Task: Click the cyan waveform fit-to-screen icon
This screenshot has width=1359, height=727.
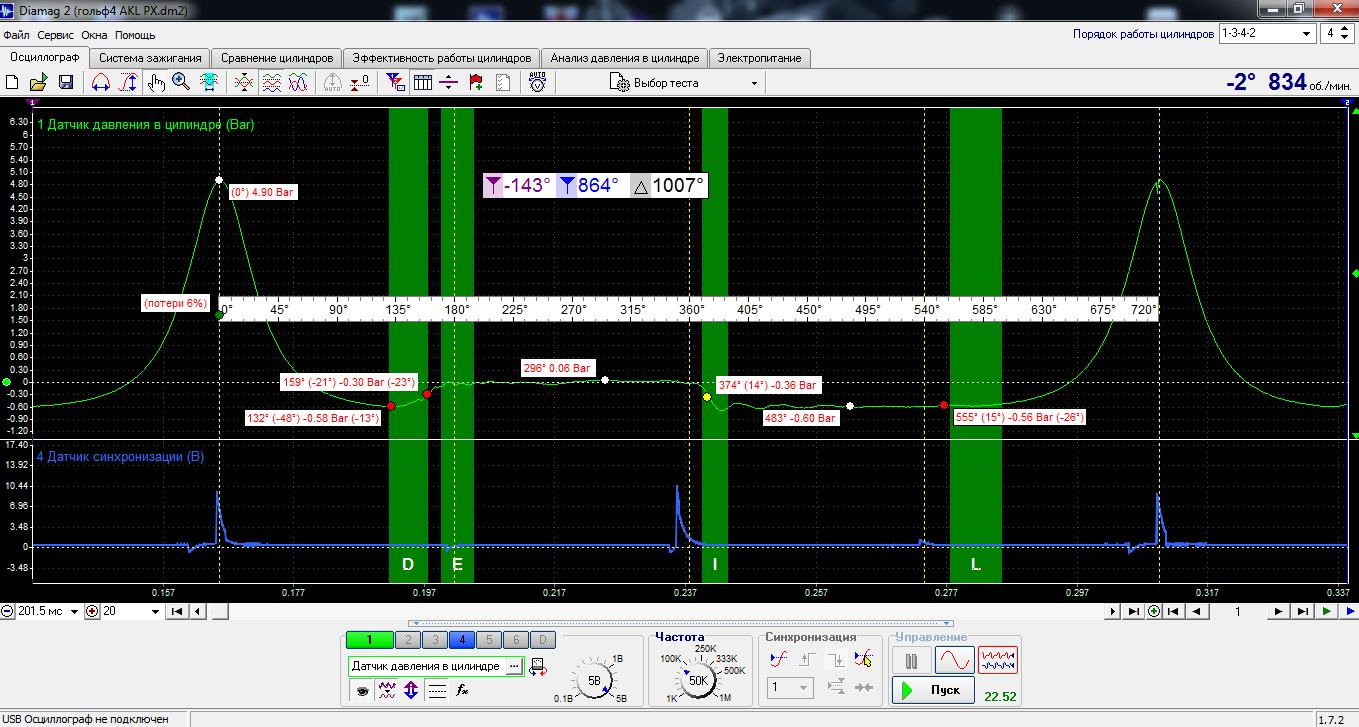Action: click(209, 83)
